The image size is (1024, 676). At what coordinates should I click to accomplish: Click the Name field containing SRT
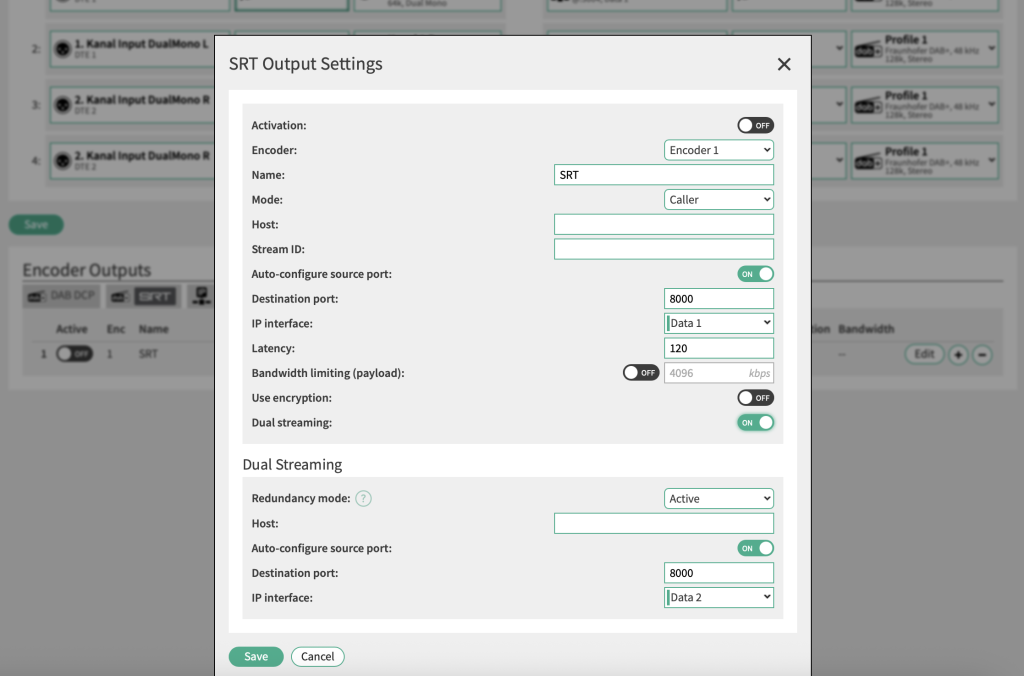click(x=664, y=175)
